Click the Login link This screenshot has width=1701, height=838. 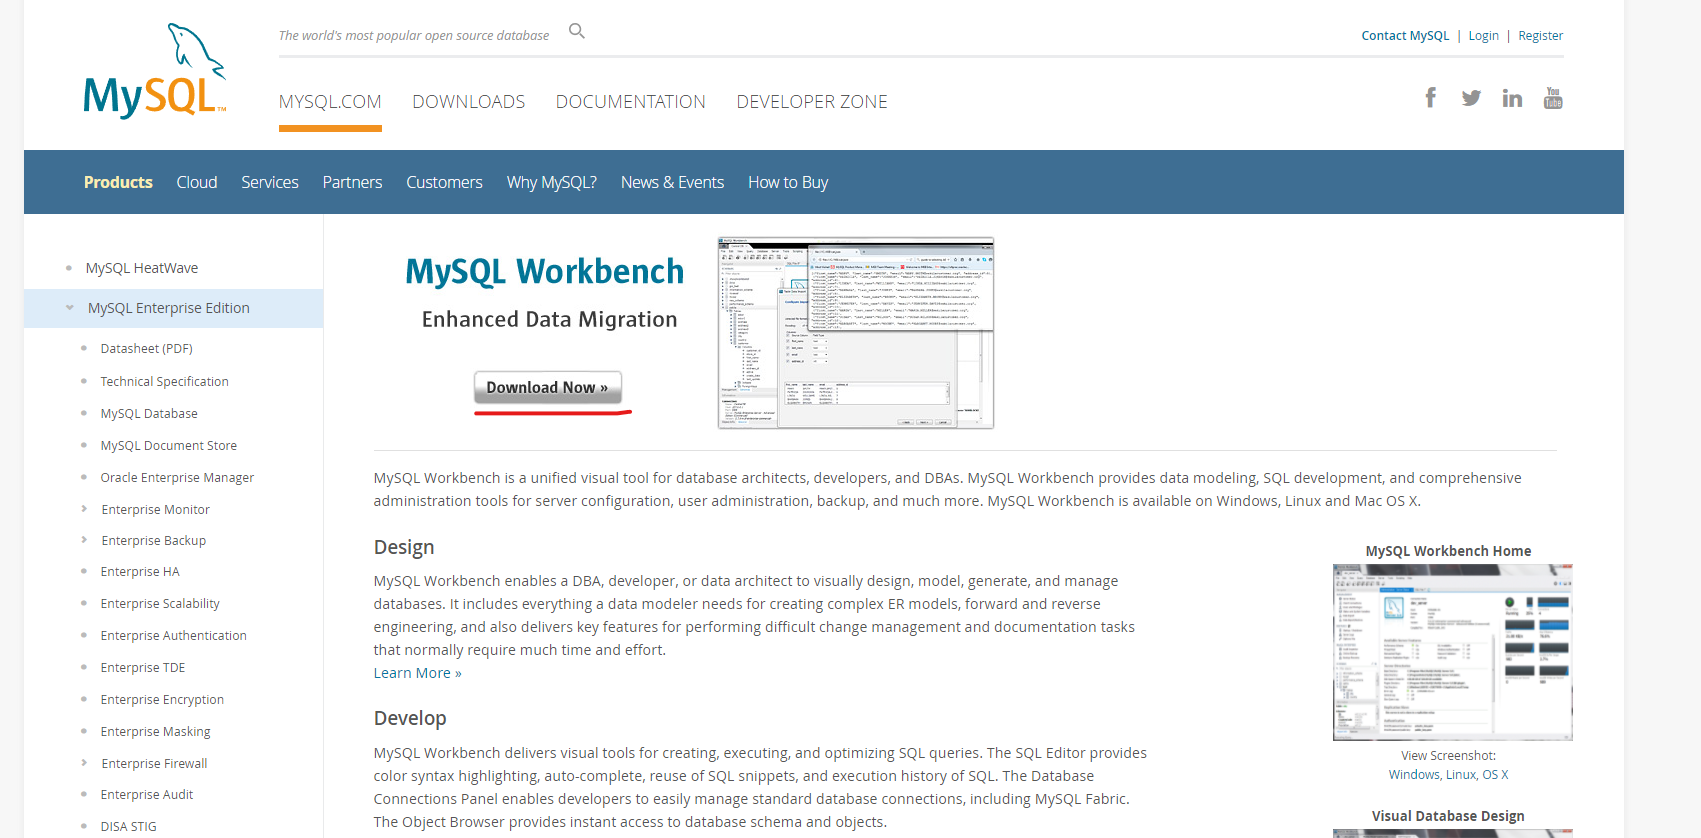[x=1483, y=36]
